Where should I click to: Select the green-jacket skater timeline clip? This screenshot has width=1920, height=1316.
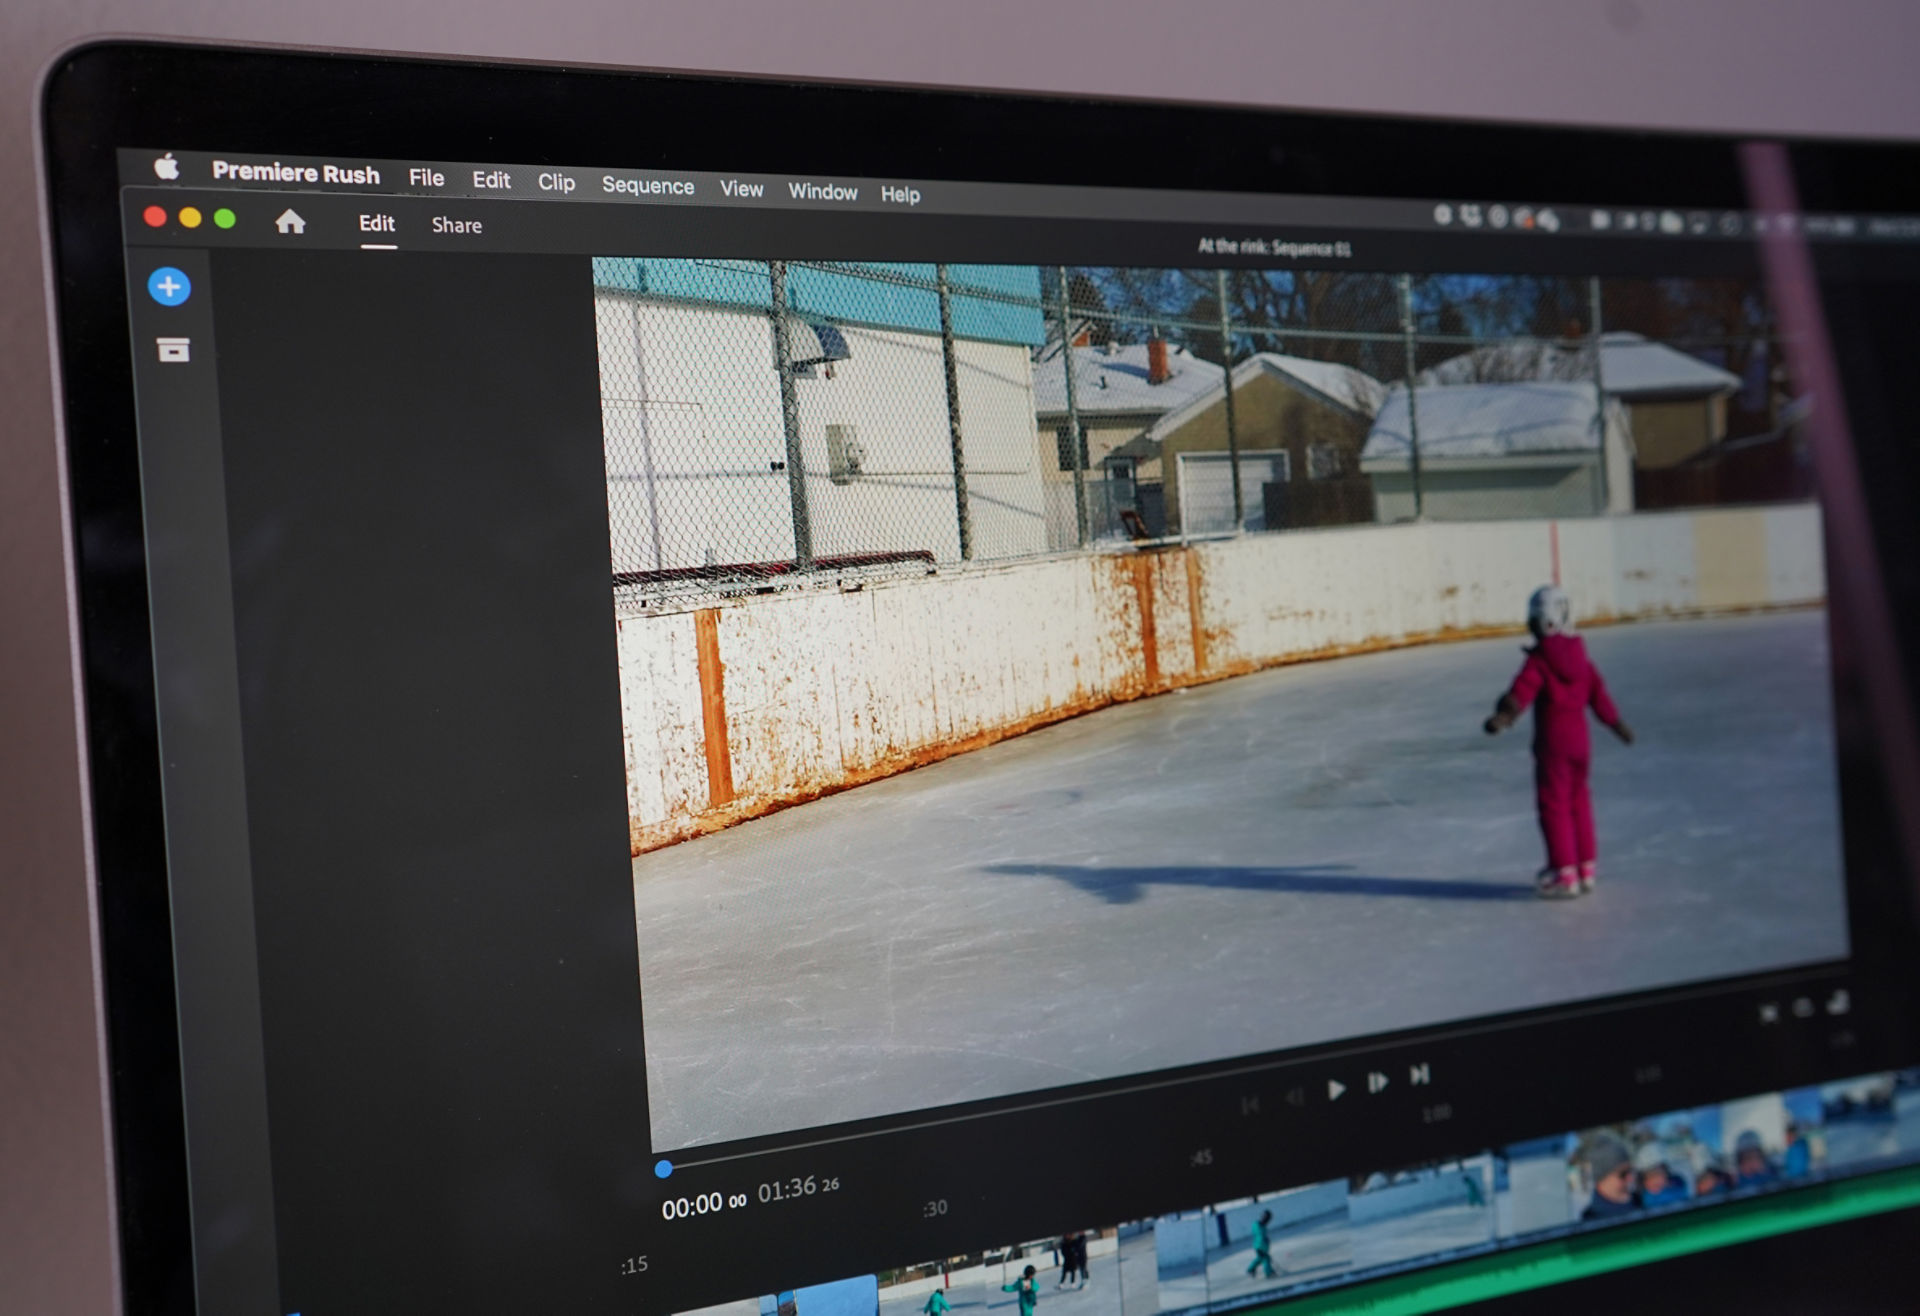point(1262,1240)
